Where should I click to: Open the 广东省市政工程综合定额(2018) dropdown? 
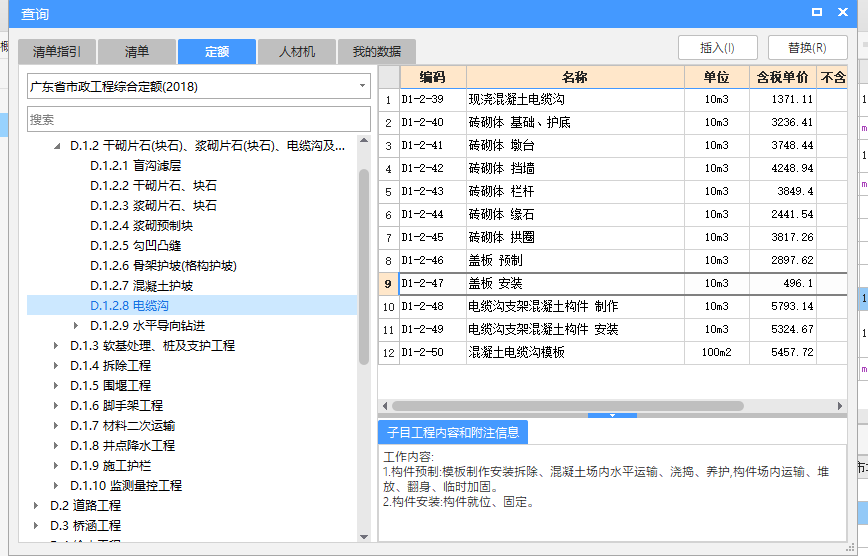coord(199,86)
